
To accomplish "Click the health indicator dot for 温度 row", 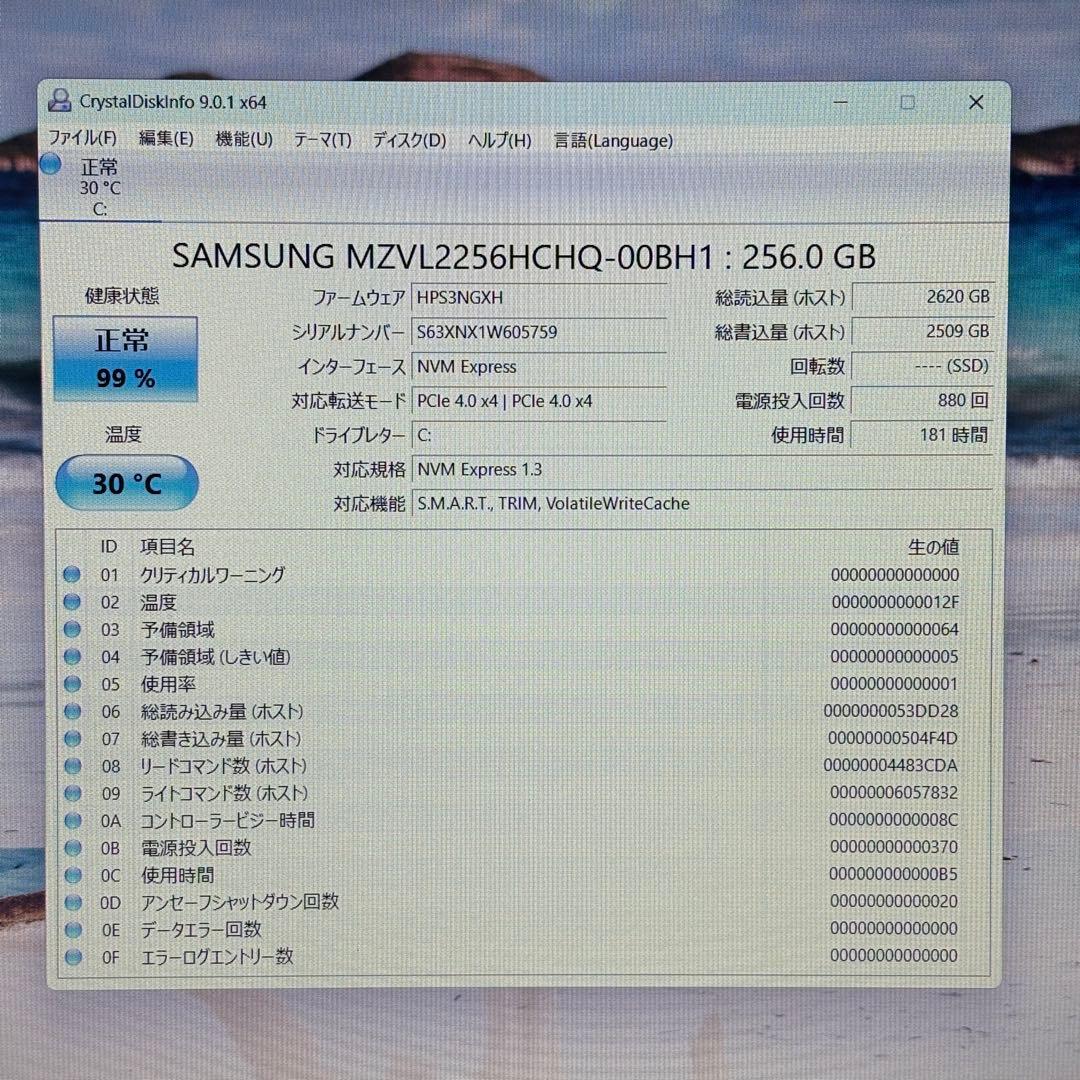I will click(72, 601).
